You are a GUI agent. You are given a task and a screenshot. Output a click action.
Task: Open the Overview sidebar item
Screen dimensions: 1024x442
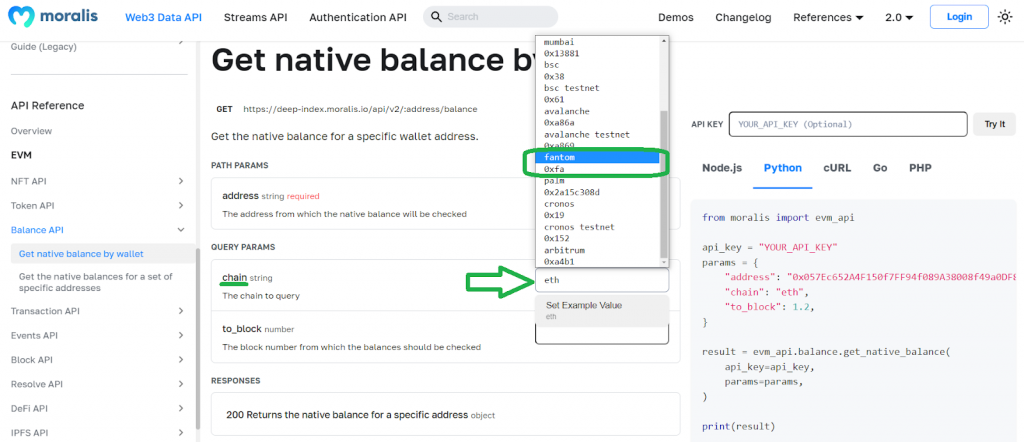(x=31, y=131)
